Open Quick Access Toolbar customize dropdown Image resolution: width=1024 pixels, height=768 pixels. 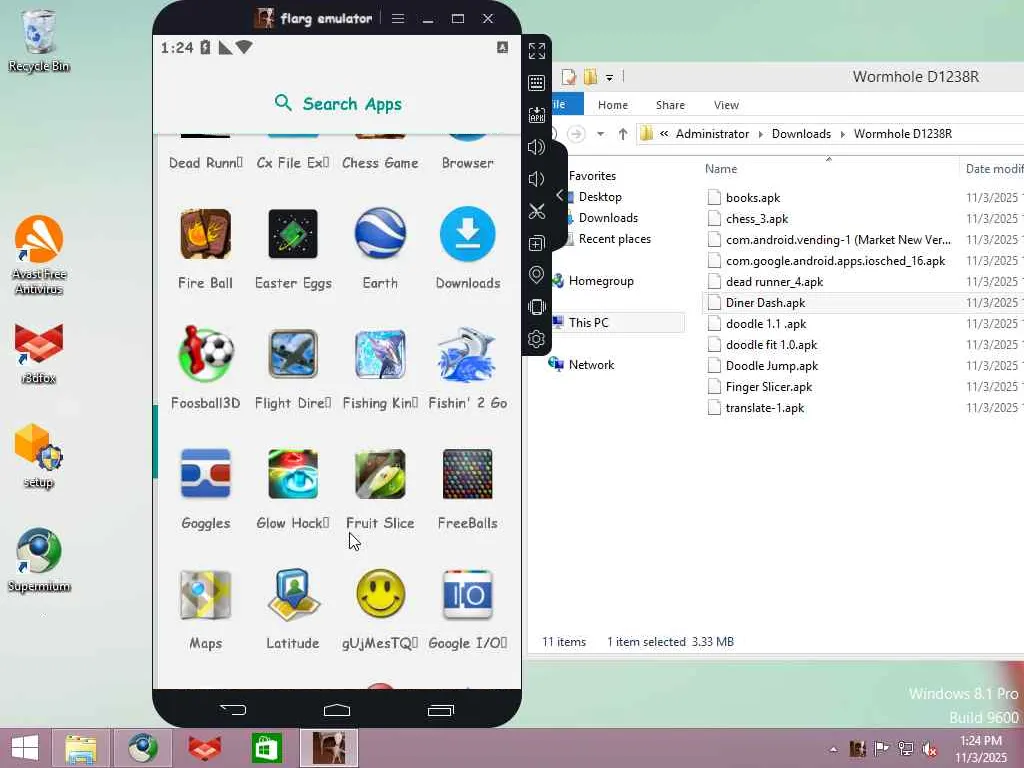coord(609,78)
